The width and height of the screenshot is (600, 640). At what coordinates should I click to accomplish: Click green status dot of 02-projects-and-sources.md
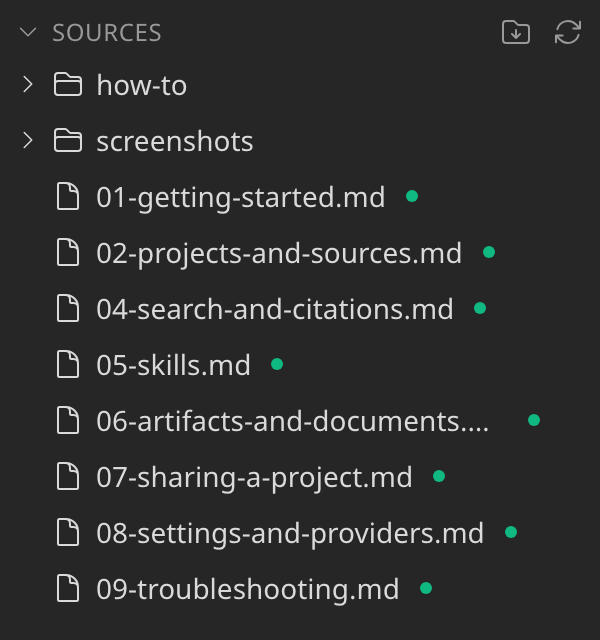tap(489, 252)
